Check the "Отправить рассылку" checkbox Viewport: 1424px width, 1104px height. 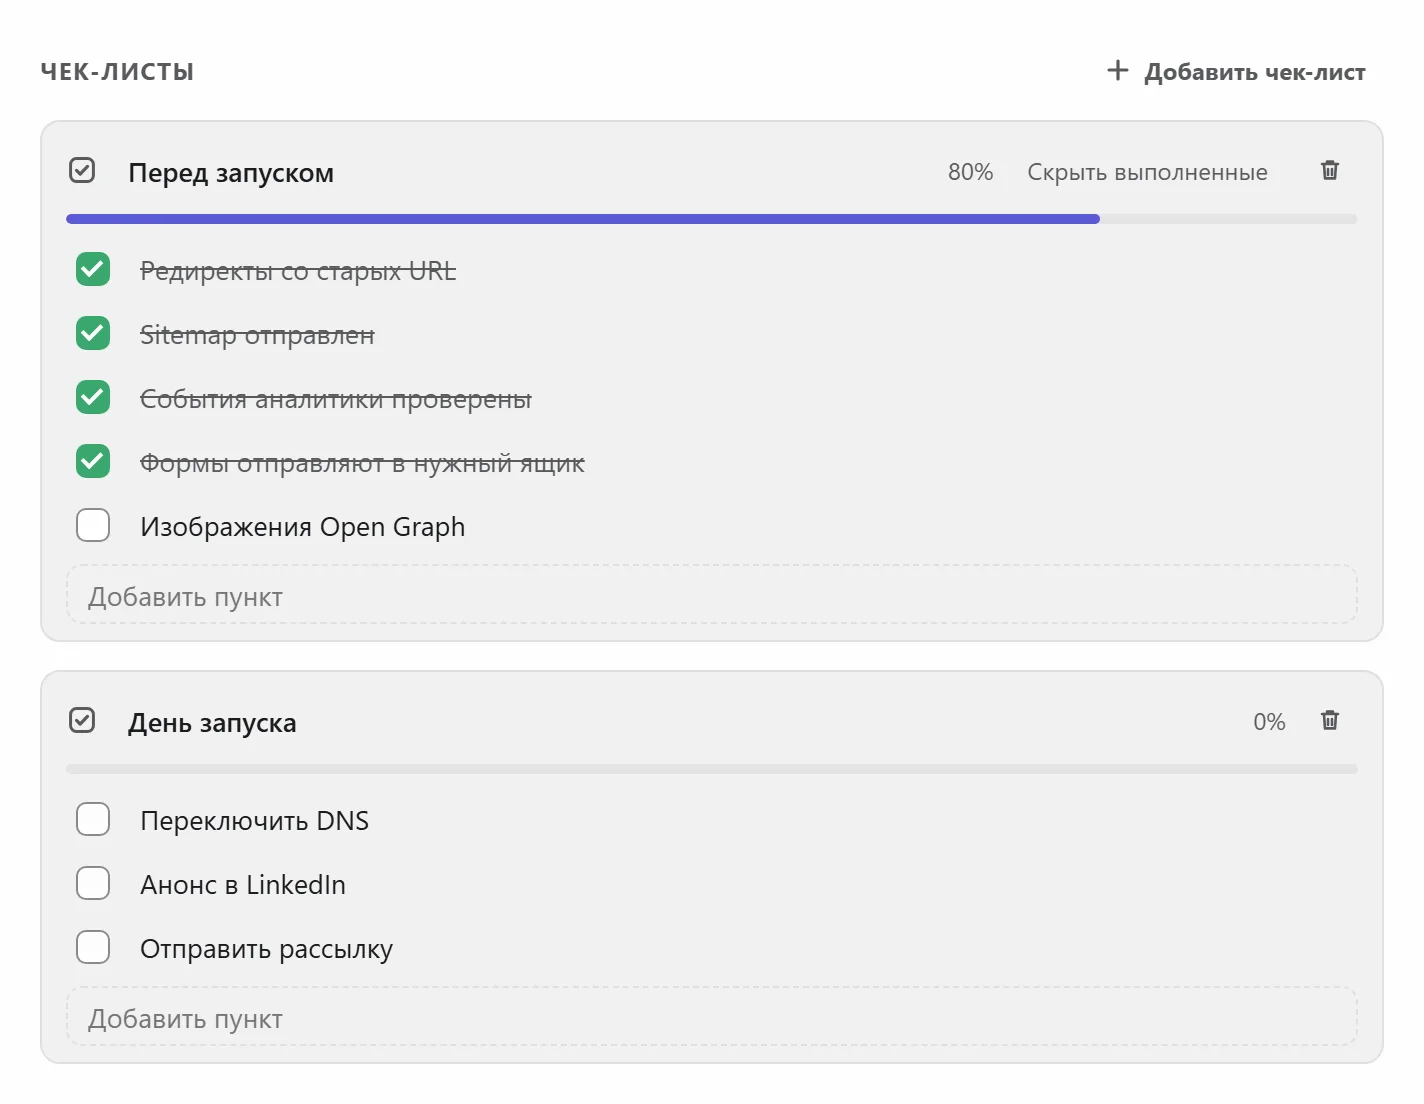point(93,947)
